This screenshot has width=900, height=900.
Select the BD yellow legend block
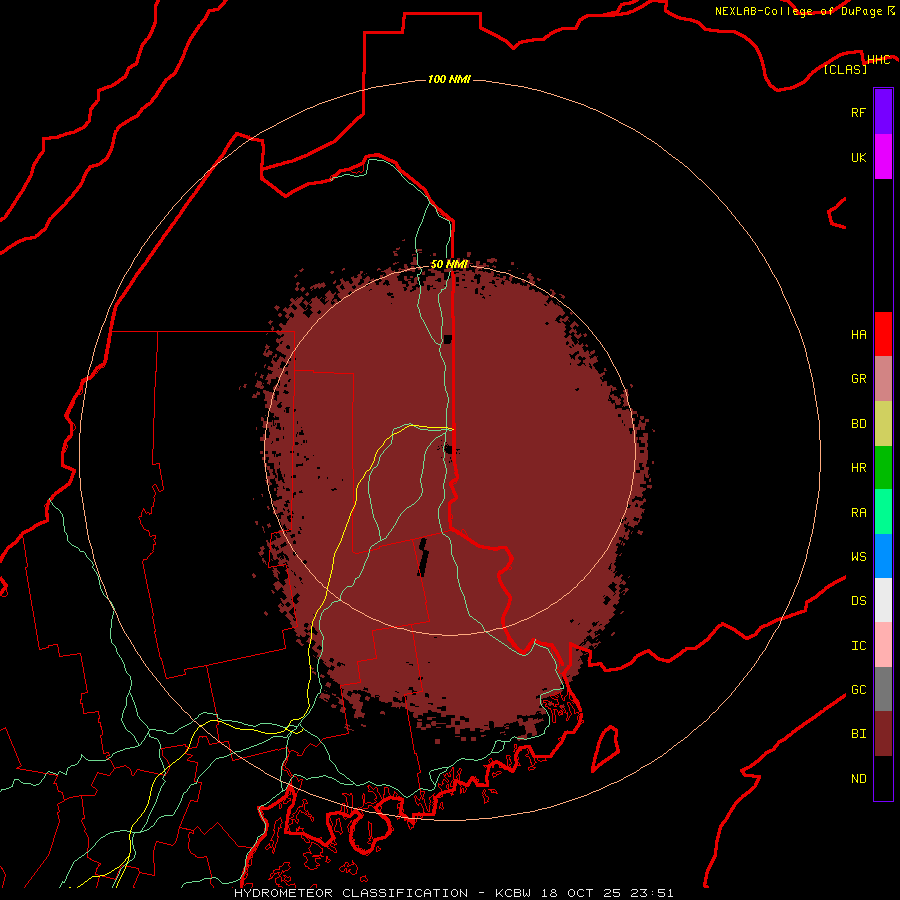[883, 424]
